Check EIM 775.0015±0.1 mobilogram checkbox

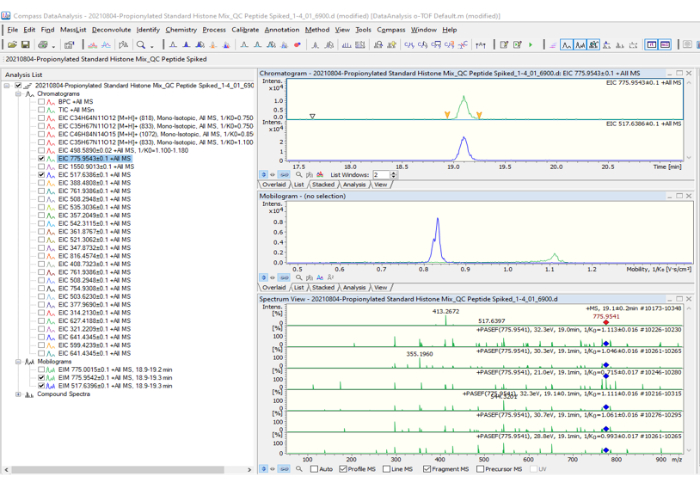42,370
